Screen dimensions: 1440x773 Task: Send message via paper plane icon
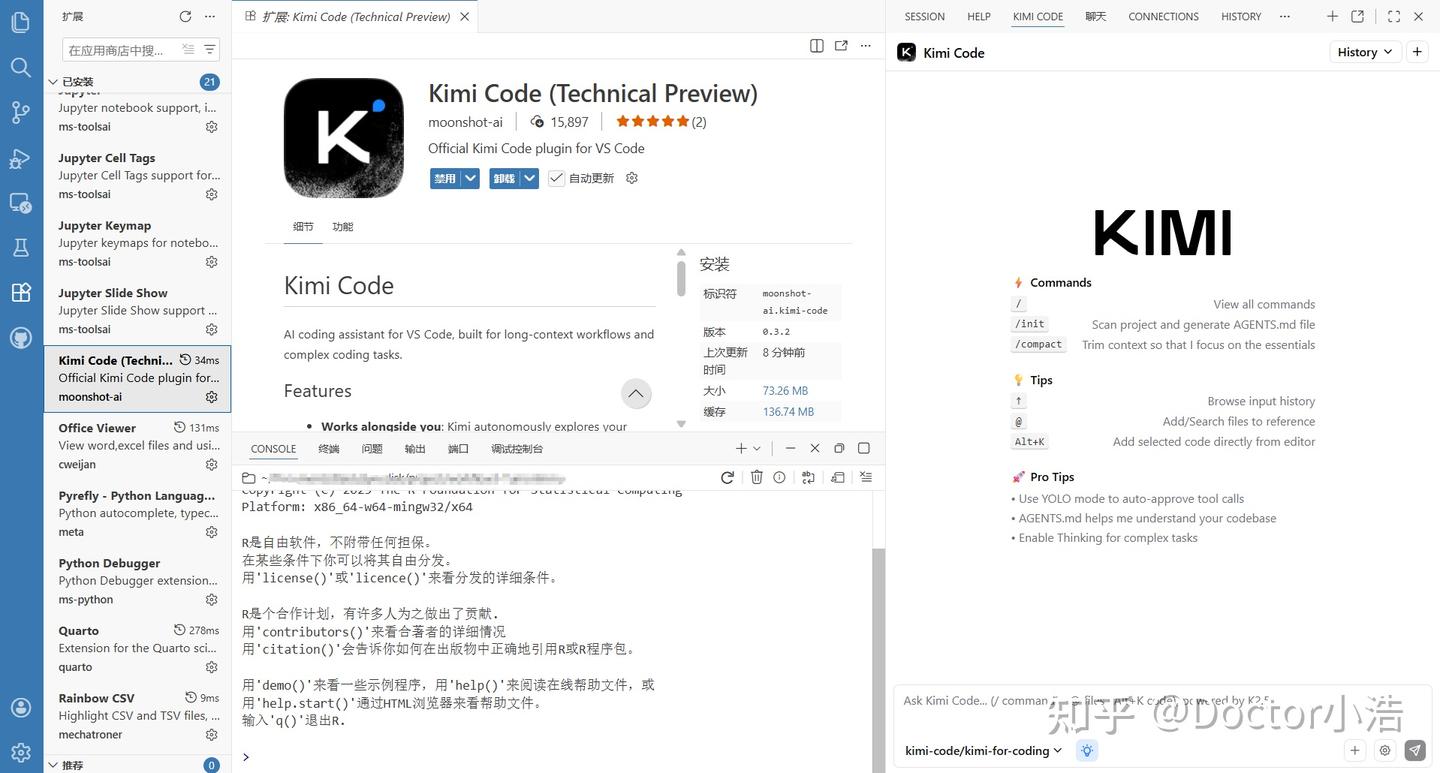coord(1415,749)
